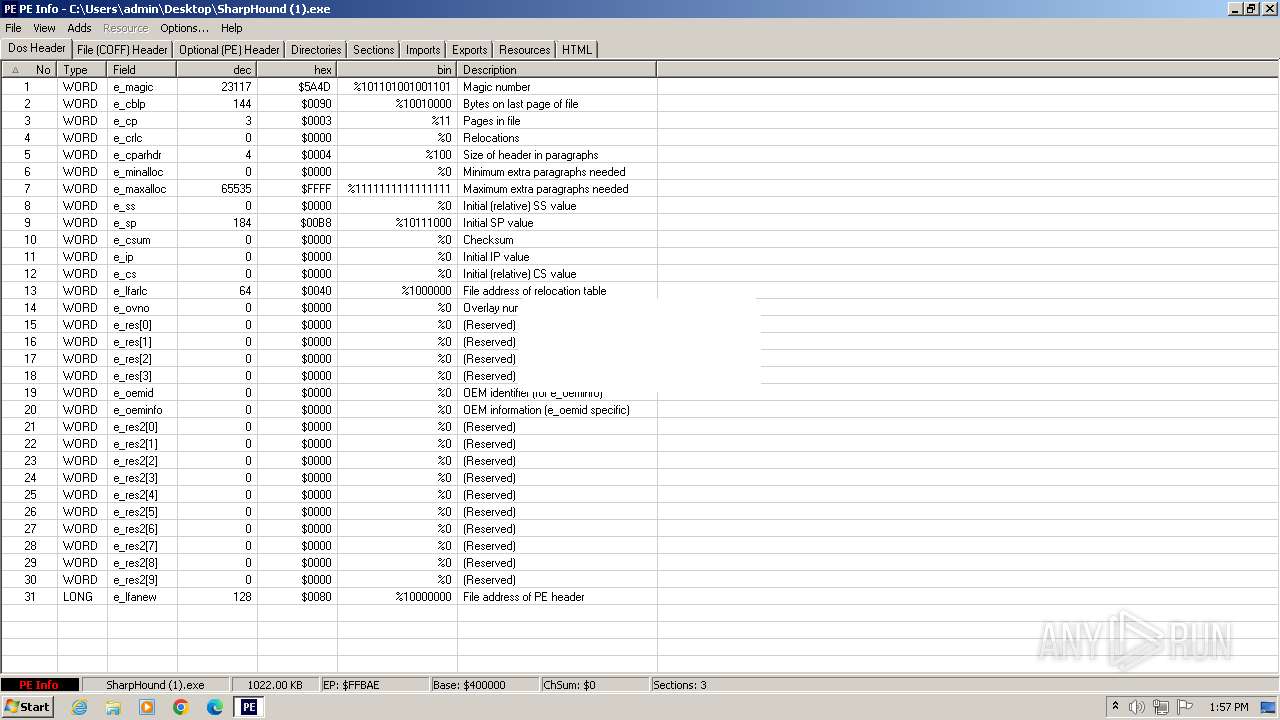Click the decimal value 65535

[x=236, y=189]
